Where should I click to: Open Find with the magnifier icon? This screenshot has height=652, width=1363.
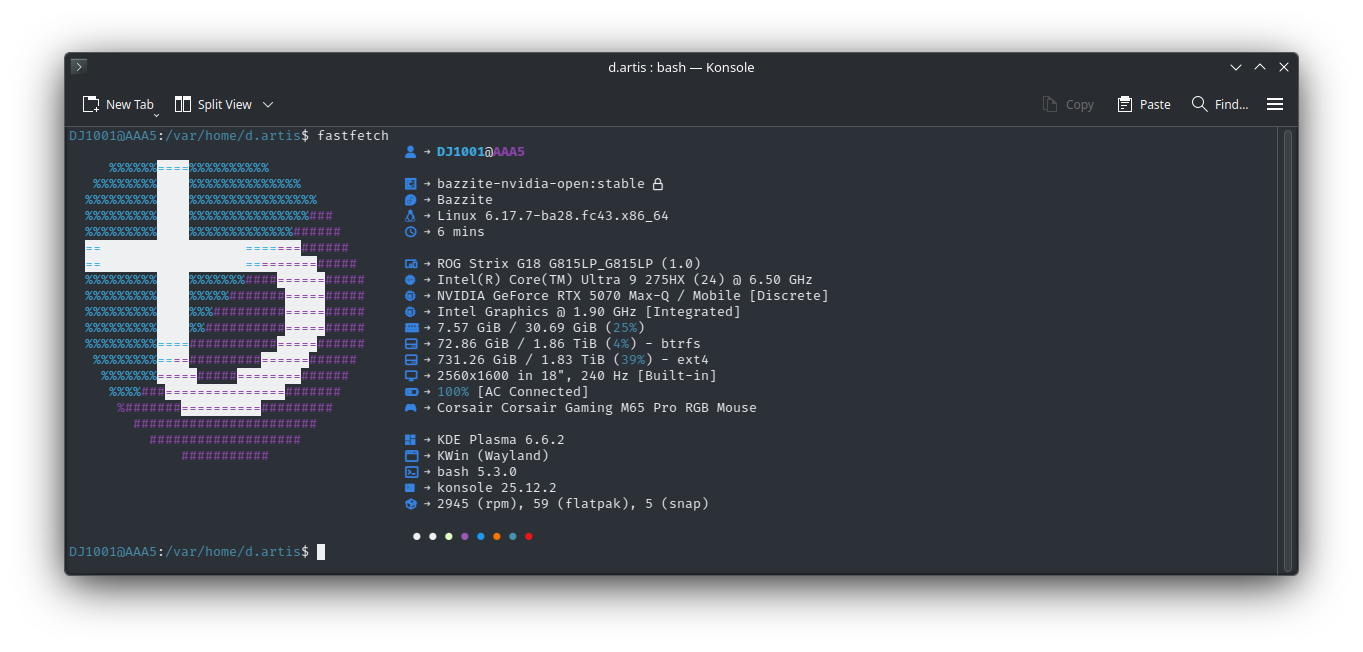tap(1199, 104)
